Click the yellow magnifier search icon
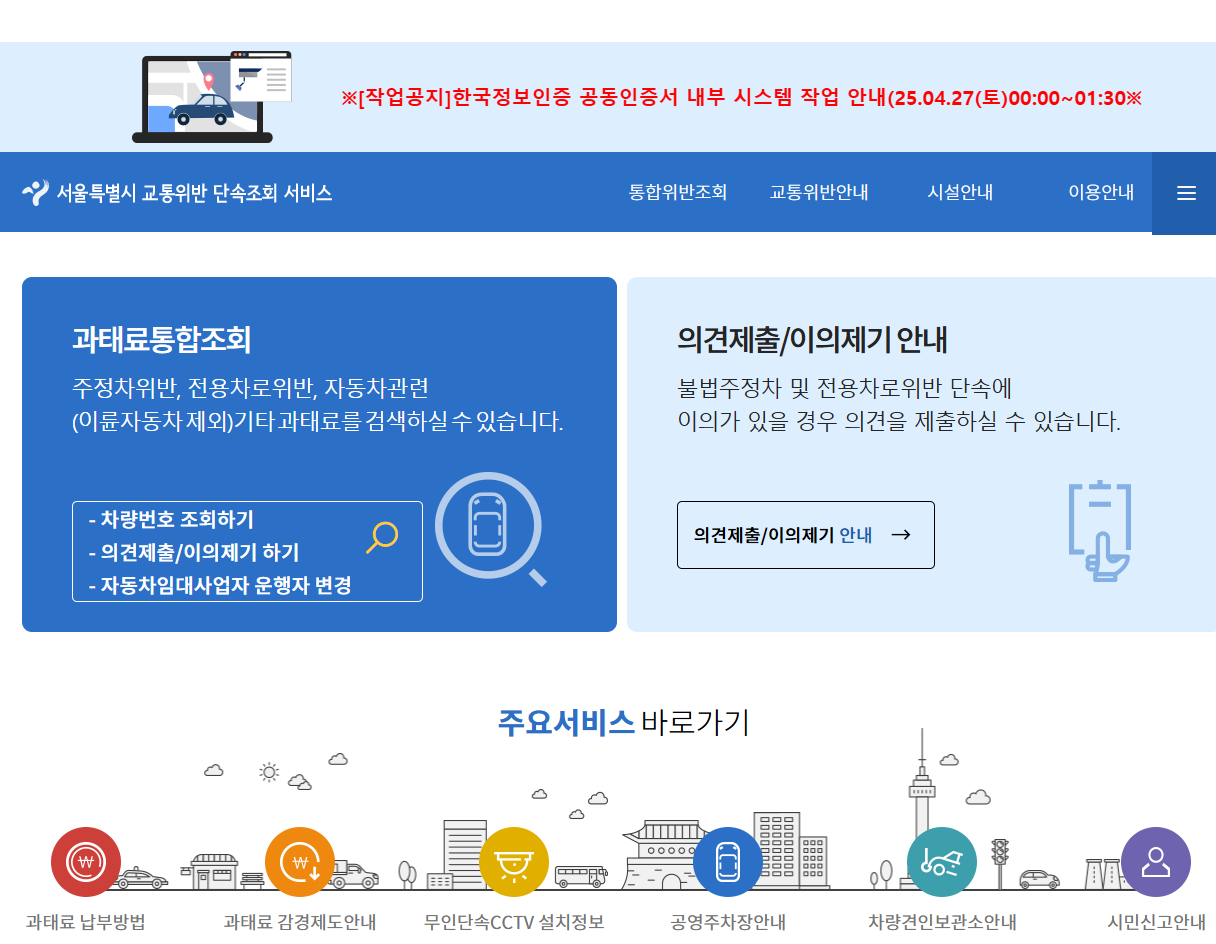Viewport: 1216px width, 944px height. tap(382, 537)
